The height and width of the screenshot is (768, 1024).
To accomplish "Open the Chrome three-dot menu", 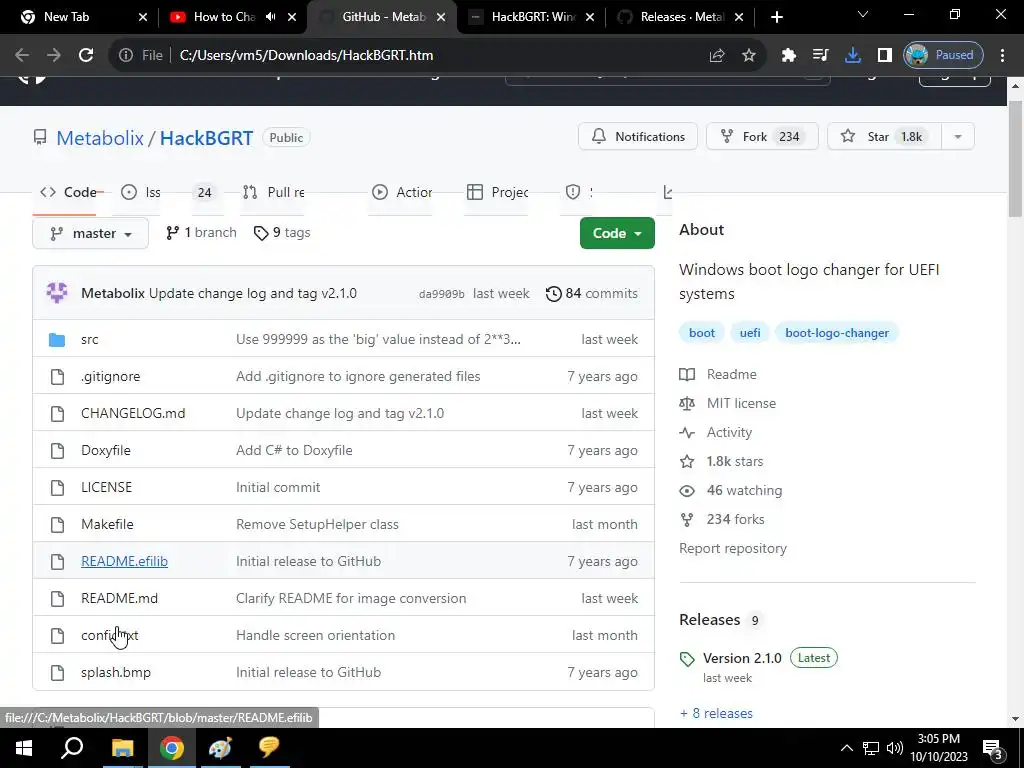I will (1002, 56).
